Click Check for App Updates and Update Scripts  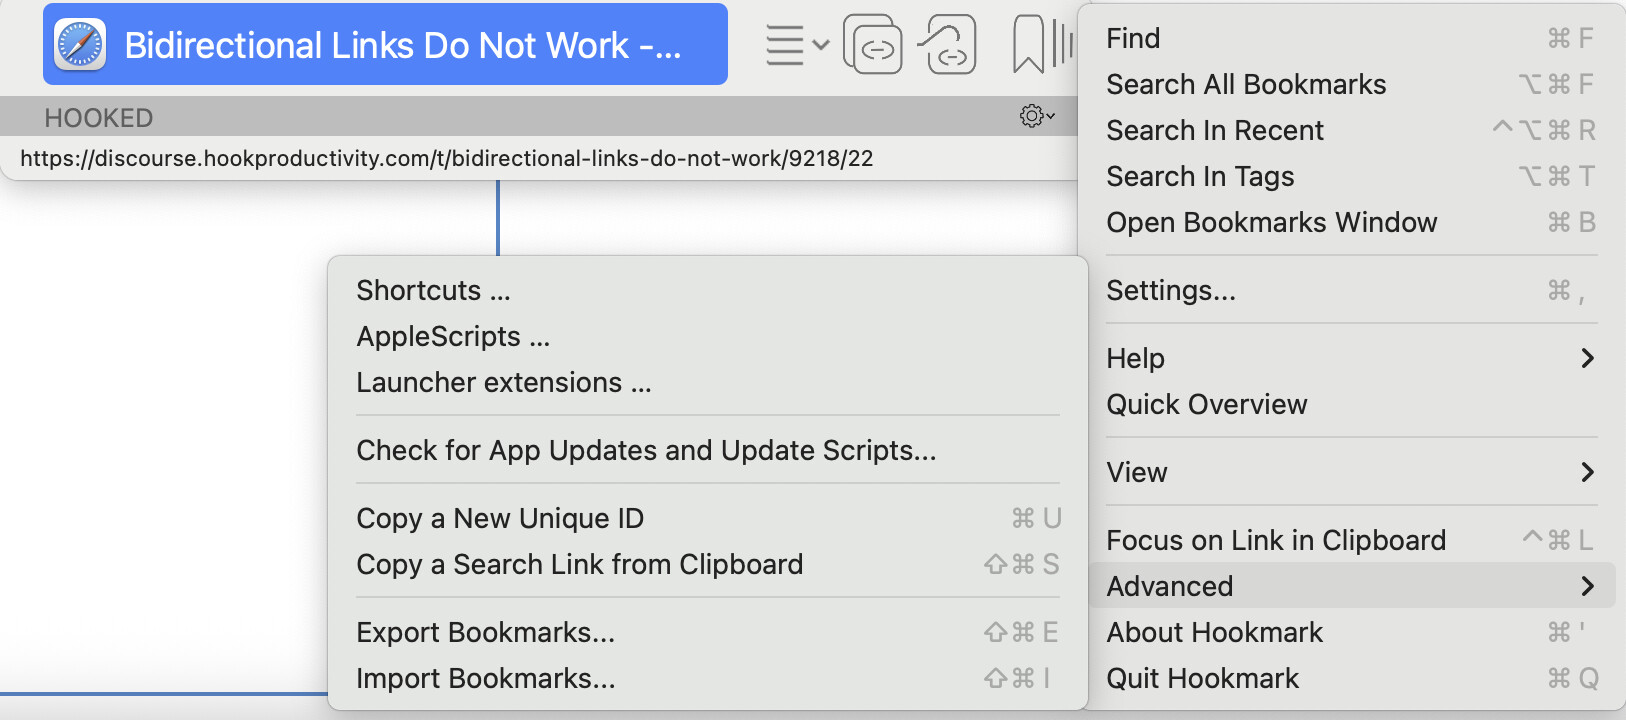(646, 450)
